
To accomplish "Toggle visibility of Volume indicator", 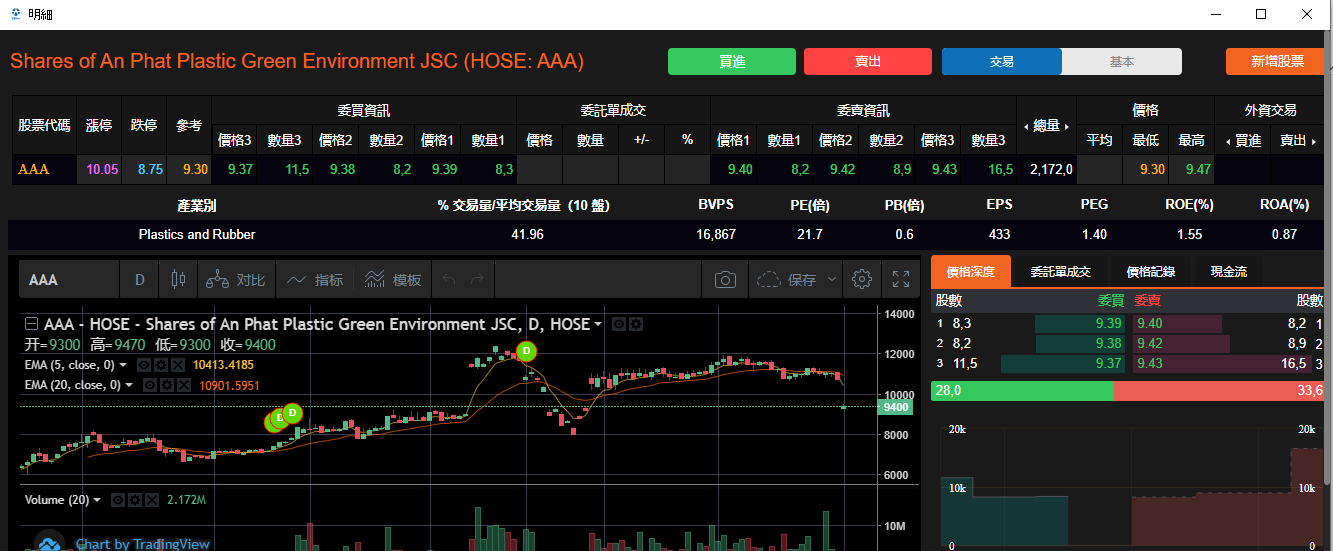I will click(118, 500).
